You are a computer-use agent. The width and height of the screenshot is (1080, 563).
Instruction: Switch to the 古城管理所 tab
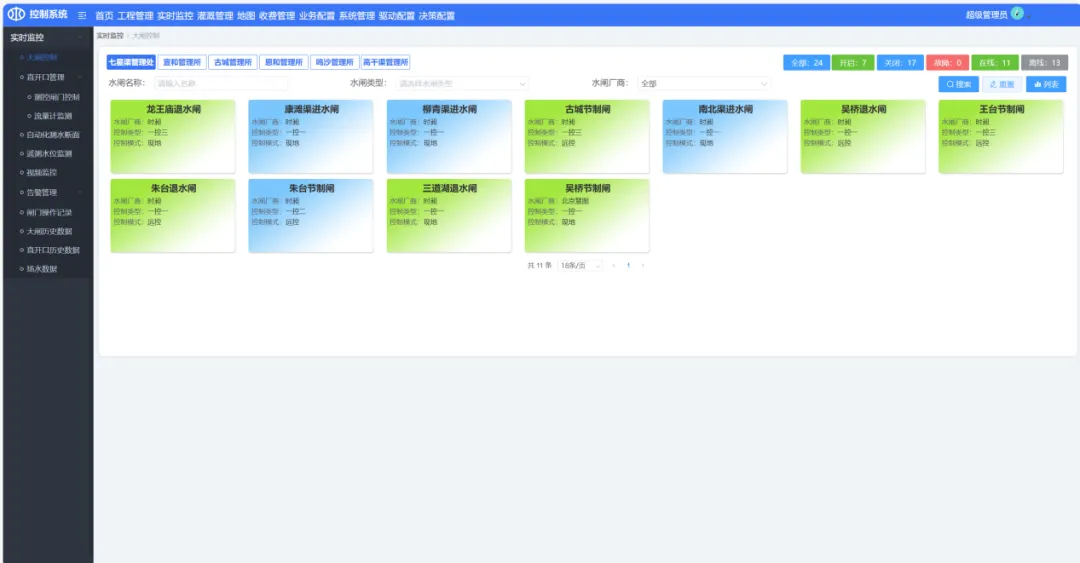[232, 62]
